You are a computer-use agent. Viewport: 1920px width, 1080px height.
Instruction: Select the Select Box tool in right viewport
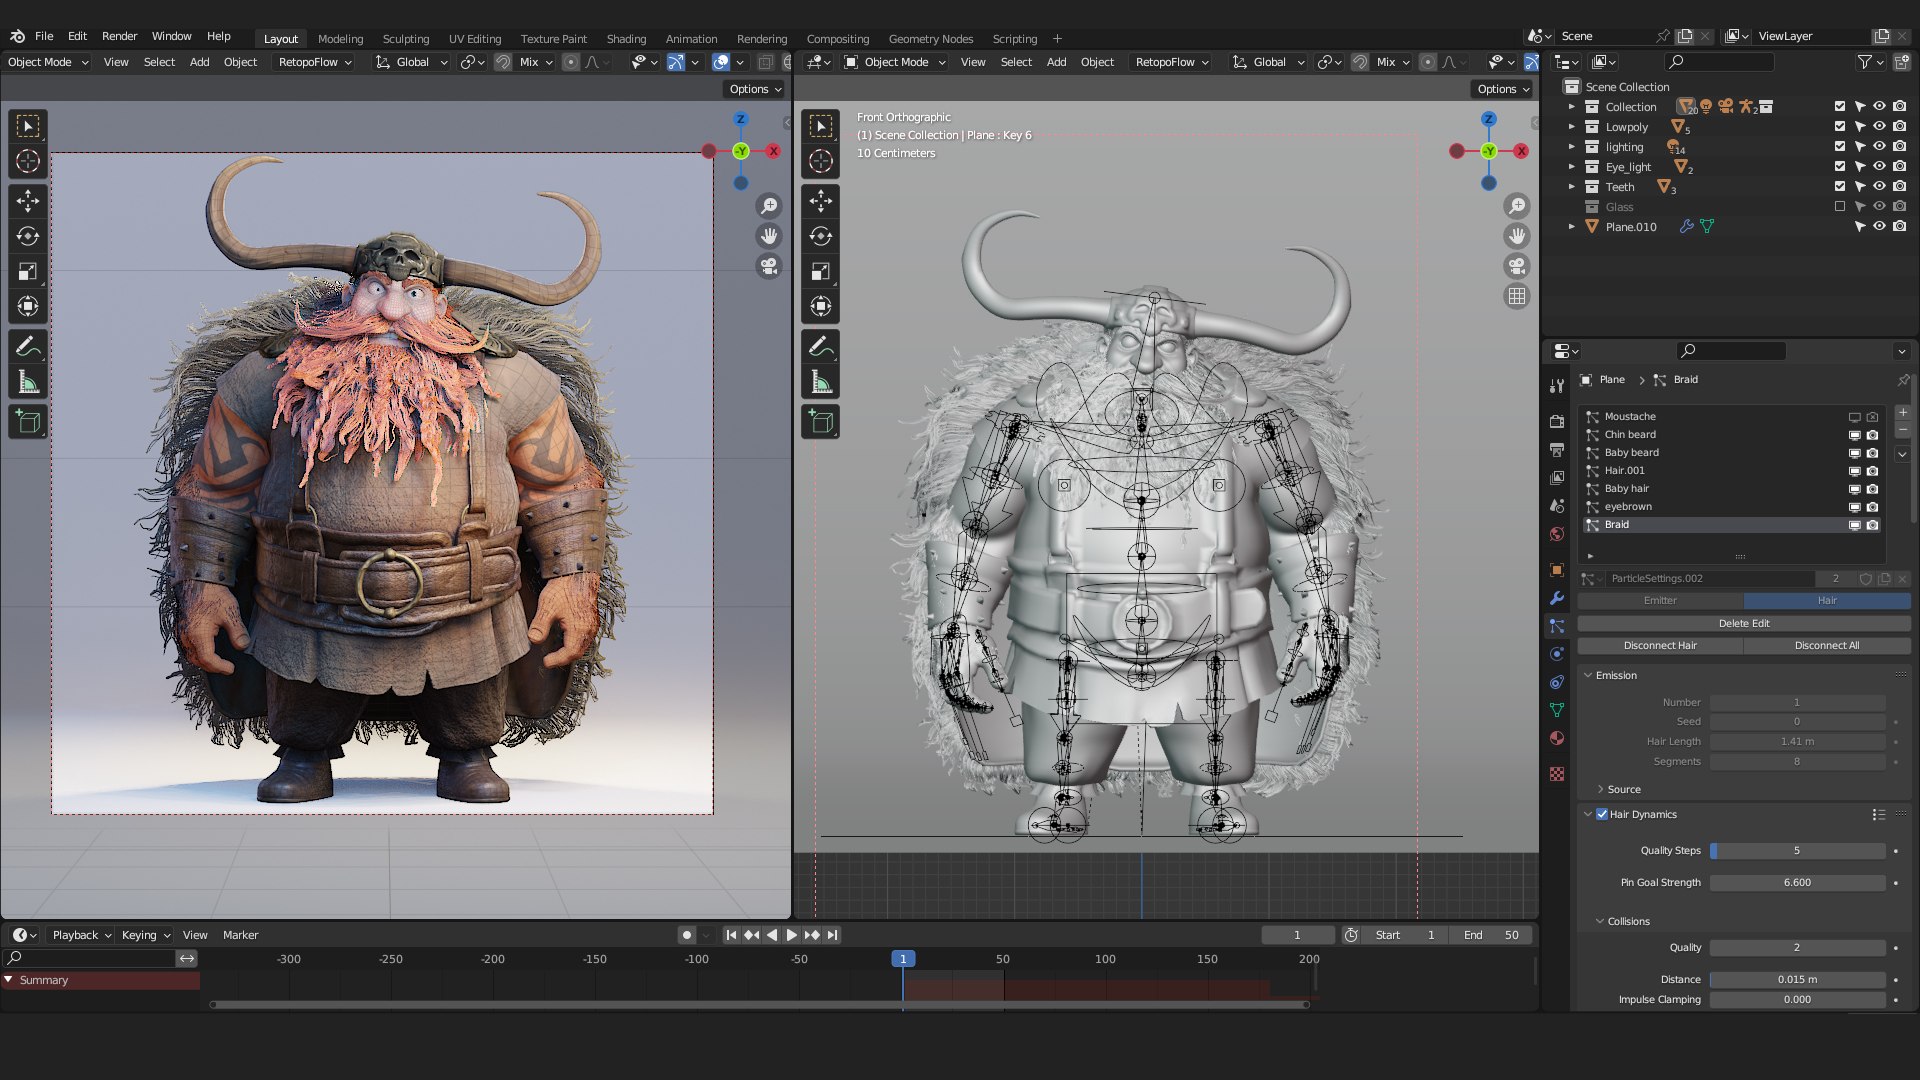(x=821, y=126)
